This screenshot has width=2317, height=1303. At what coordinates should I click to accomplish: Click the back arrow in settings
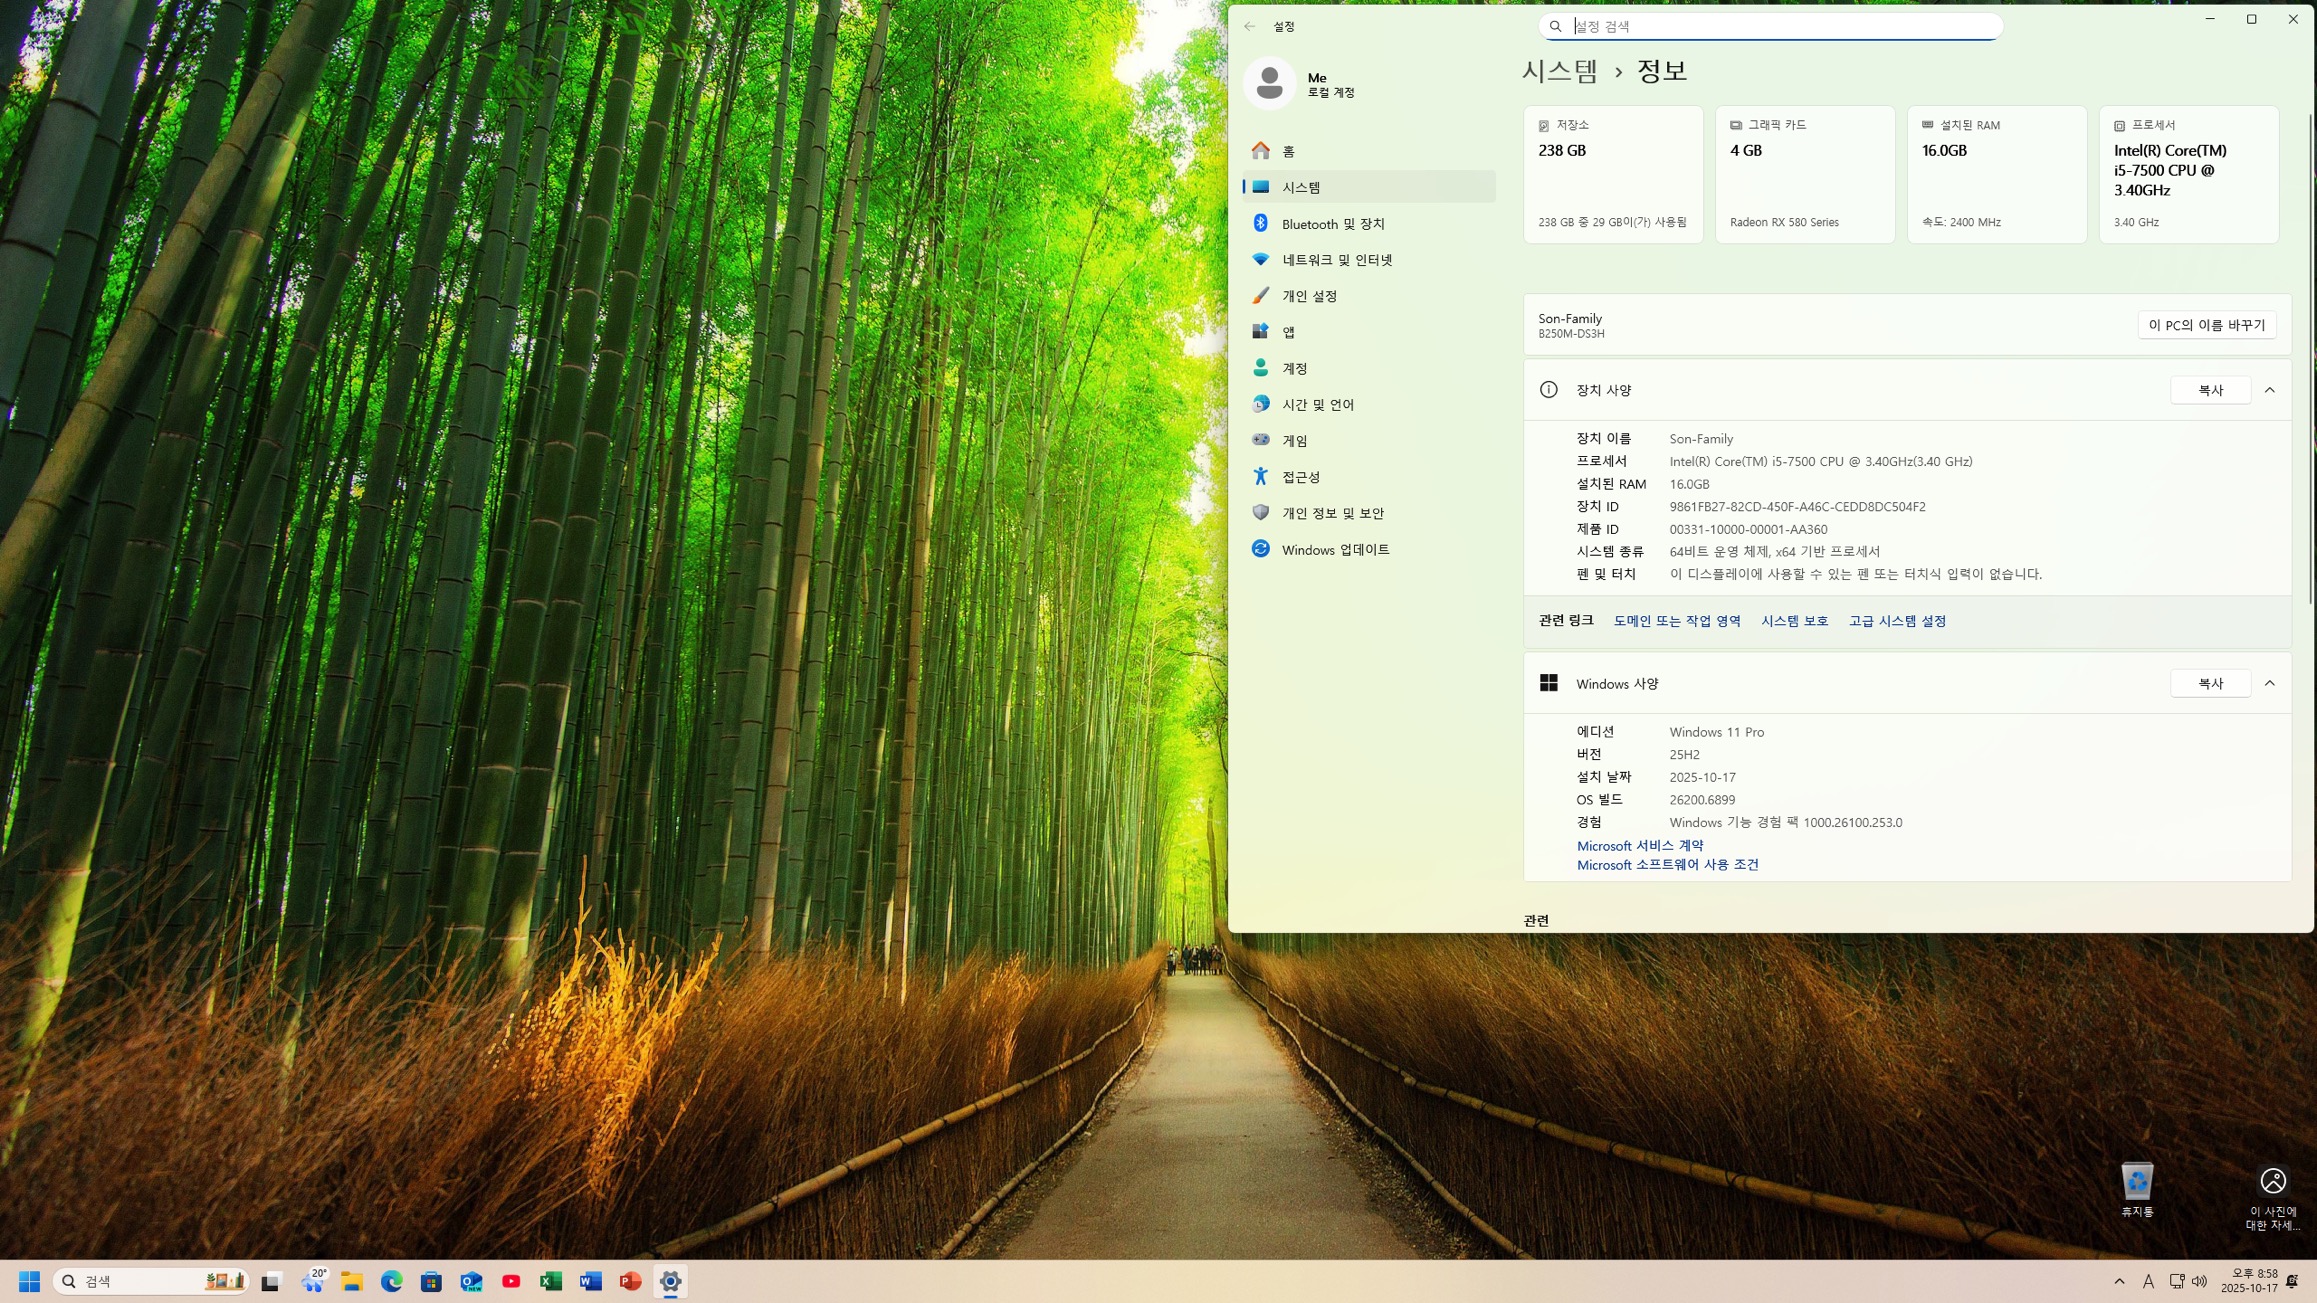tap(1250, 26)
